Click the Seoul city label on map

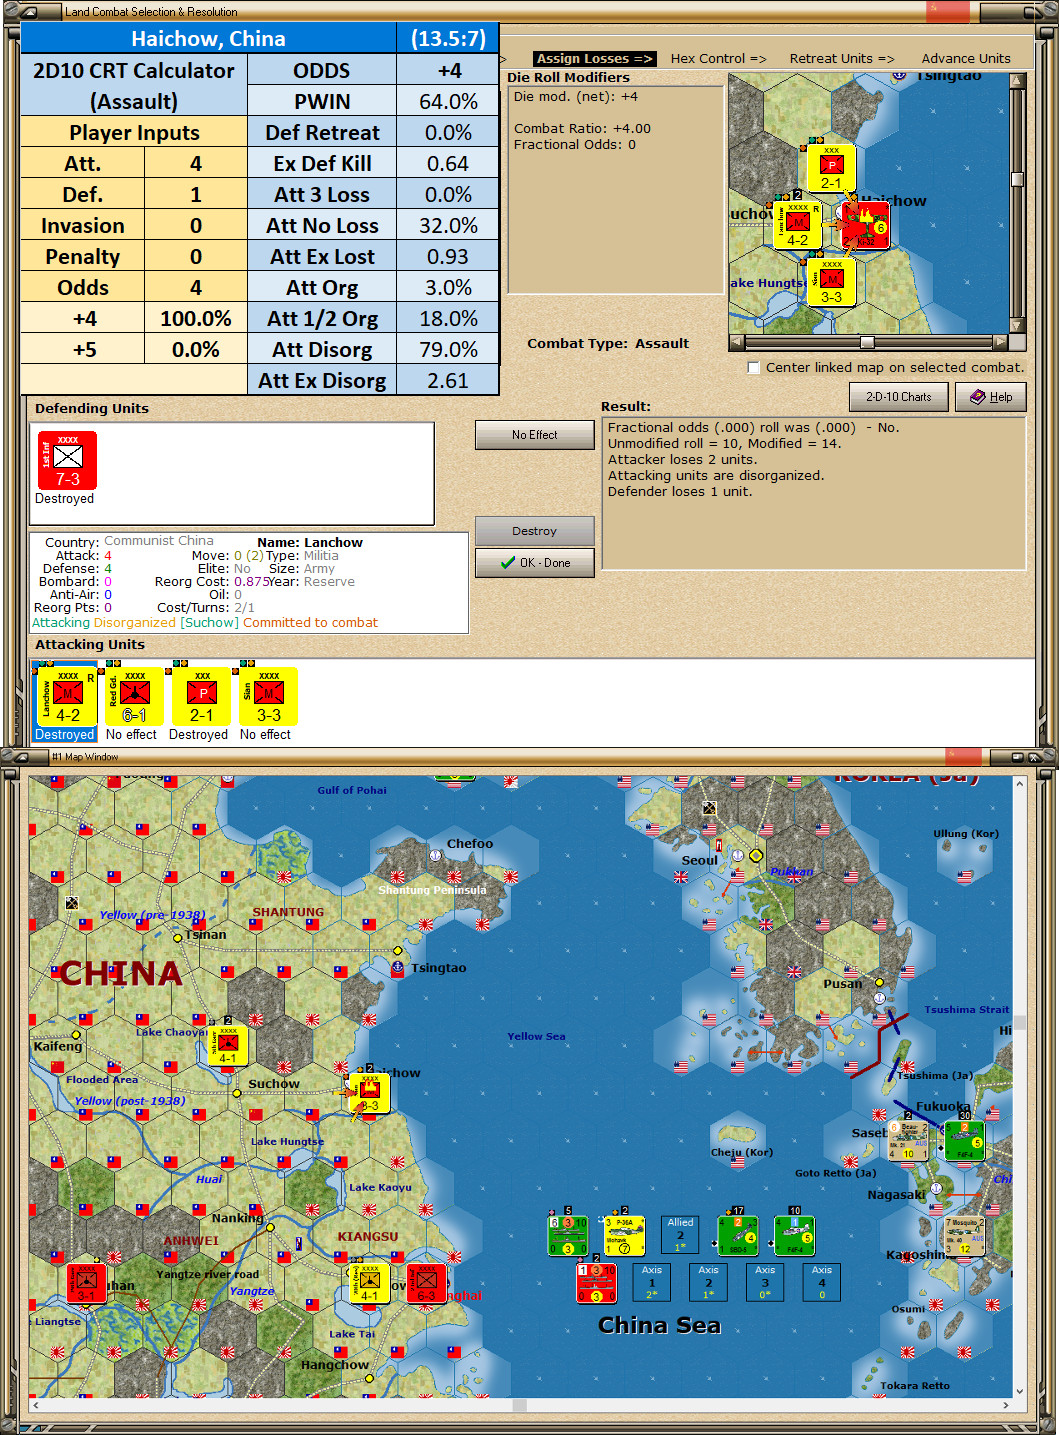700,860
